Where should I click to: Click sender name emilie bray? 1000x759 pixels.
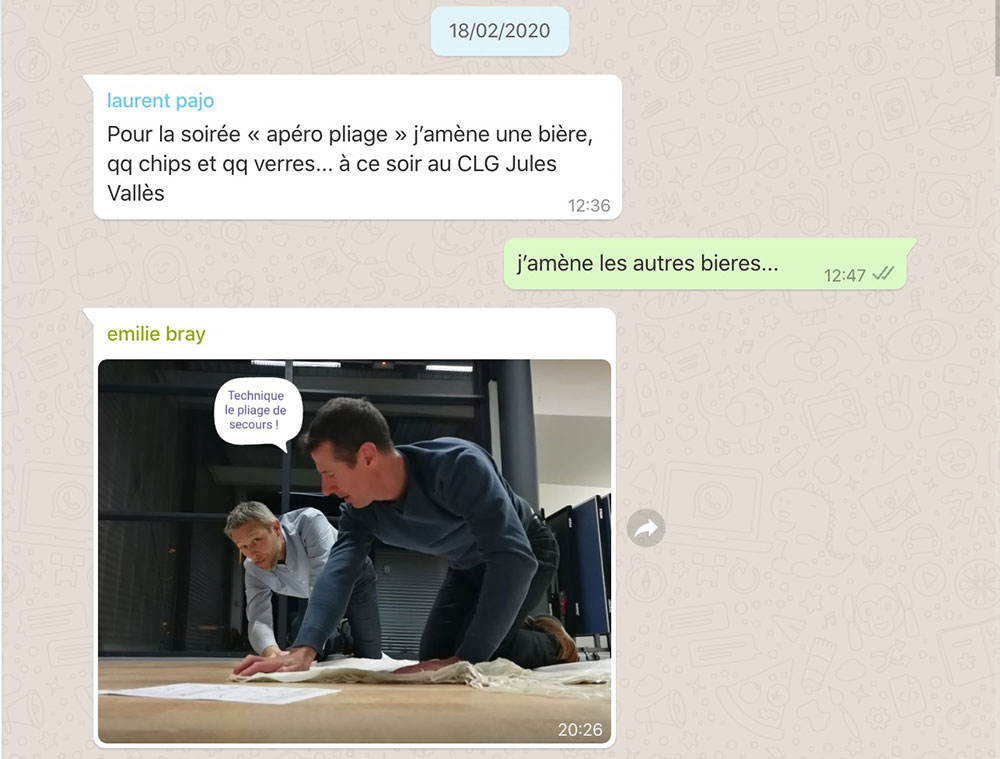[x=156, y=334]
